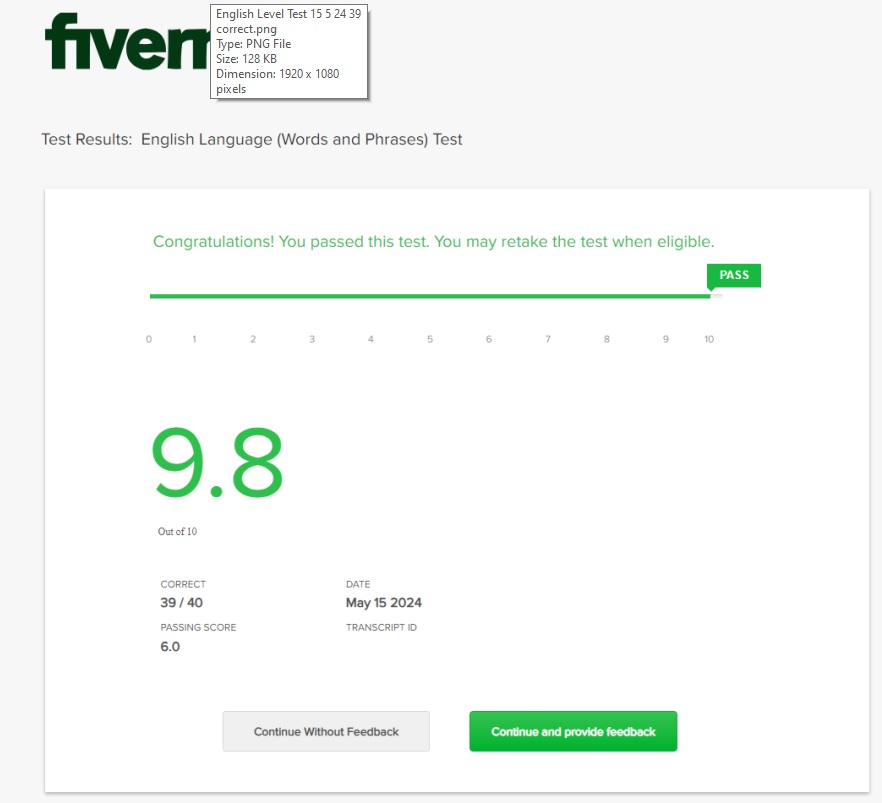The width and height of the screenshot is (882, 803).
Task: Click Continue Without Feedback button
Action: [x=326, y=731]
